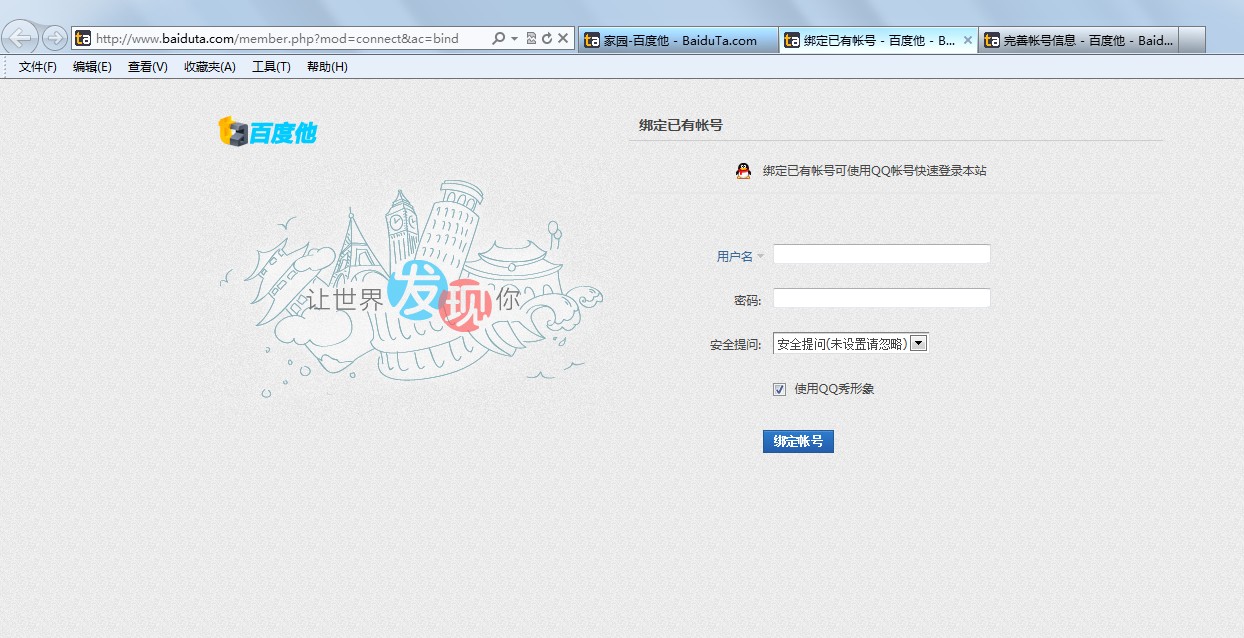This screenshot has width=1244, height=638.
Task: Click the Stop loading X icon in the address bar
Action: (x=563, y=39)
